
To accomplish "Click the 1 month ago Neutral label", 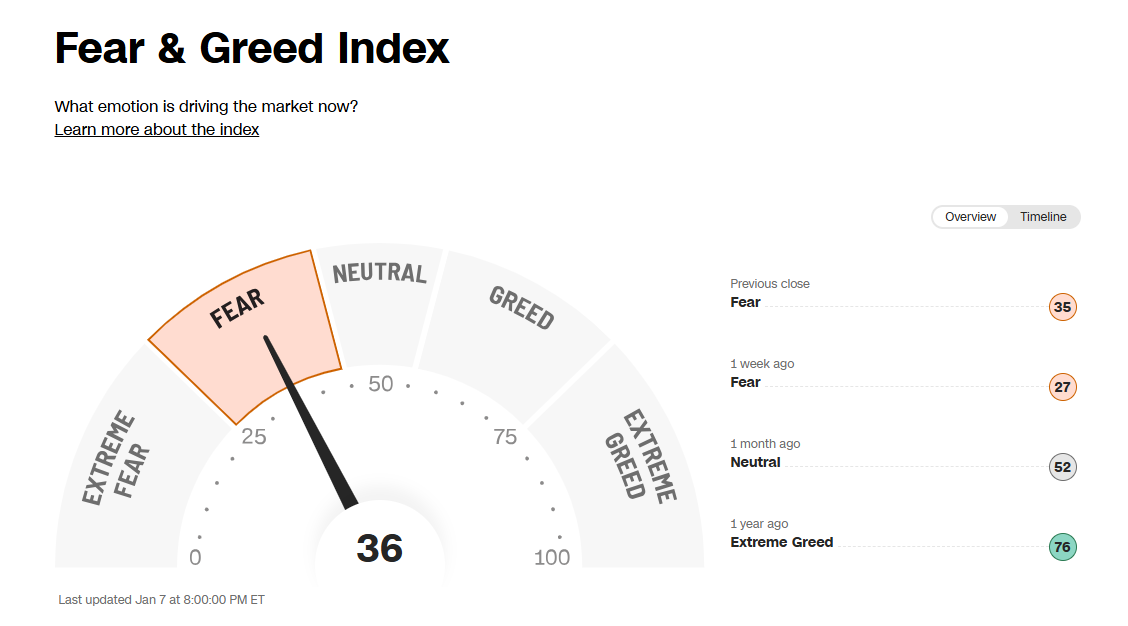I will [755, 463].
